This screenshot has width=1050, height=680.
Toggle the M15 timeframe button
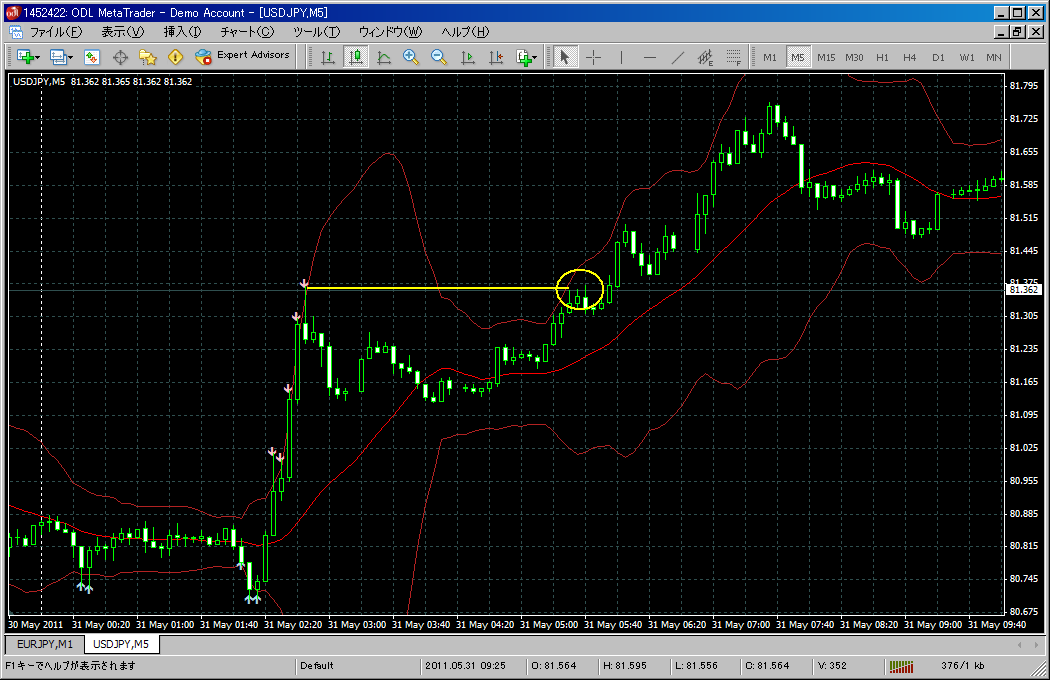pyautogui.click(x=826, y=57)
